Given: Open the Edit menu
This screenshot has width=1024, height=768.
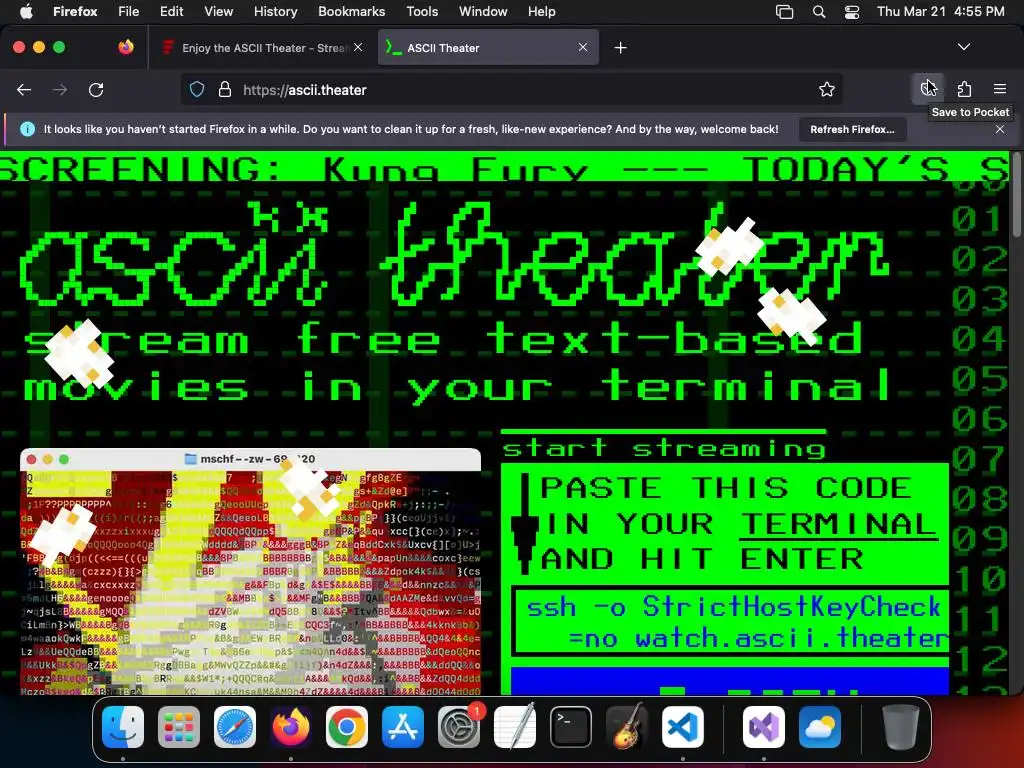Looking at the screenshot, I should 171,11.
